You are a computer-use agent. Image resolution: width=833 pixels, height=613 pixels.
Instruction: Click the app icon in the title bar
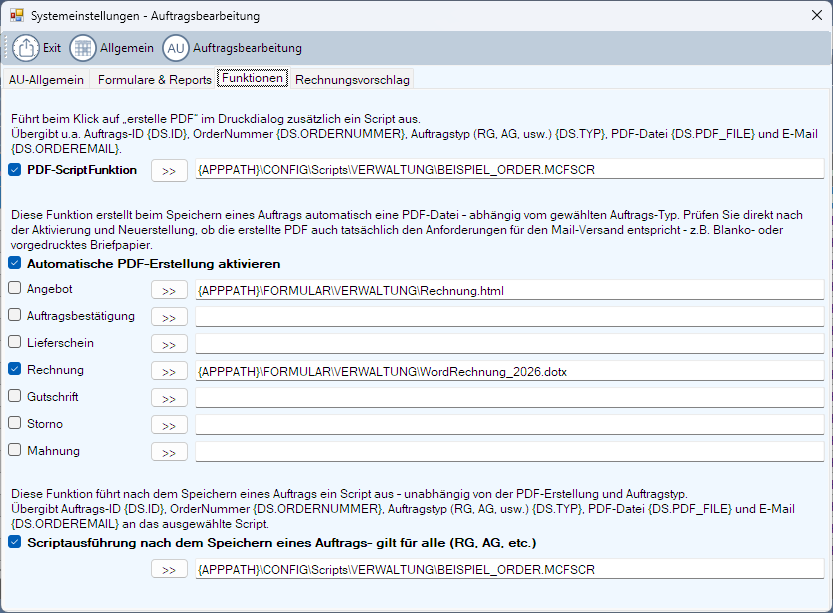[x=16, y=16]
